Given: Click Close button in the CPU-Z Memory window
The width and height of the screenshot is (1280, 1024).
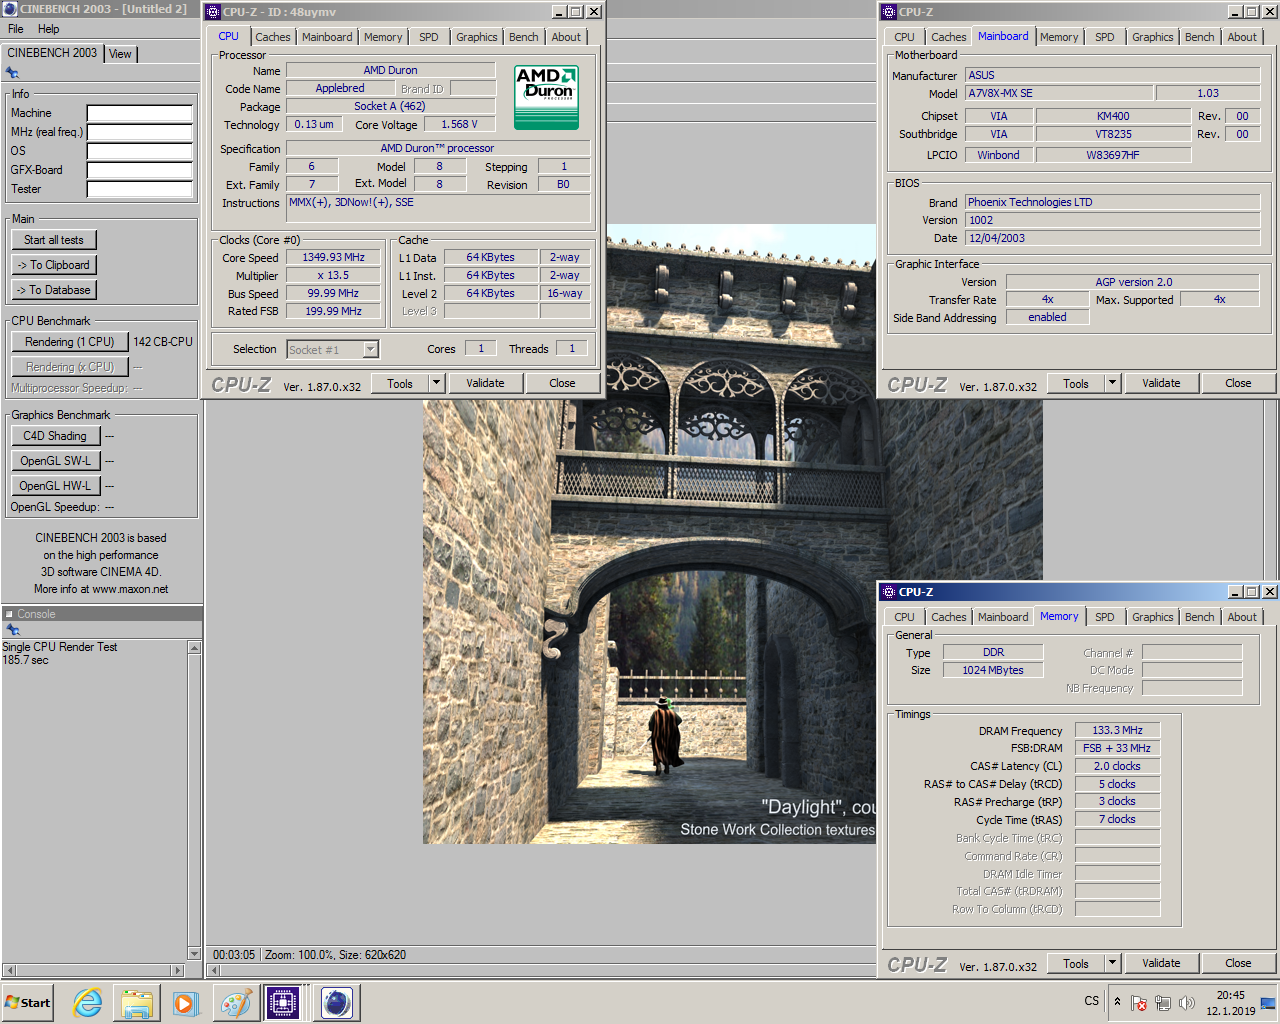Looking at the screenshot, I should point(1238,963).
